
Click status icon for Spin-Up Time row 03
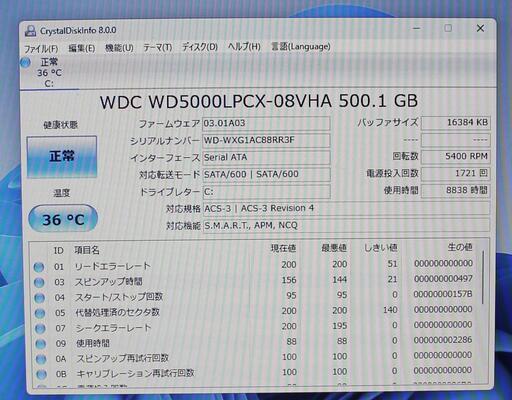pos(39,282)
